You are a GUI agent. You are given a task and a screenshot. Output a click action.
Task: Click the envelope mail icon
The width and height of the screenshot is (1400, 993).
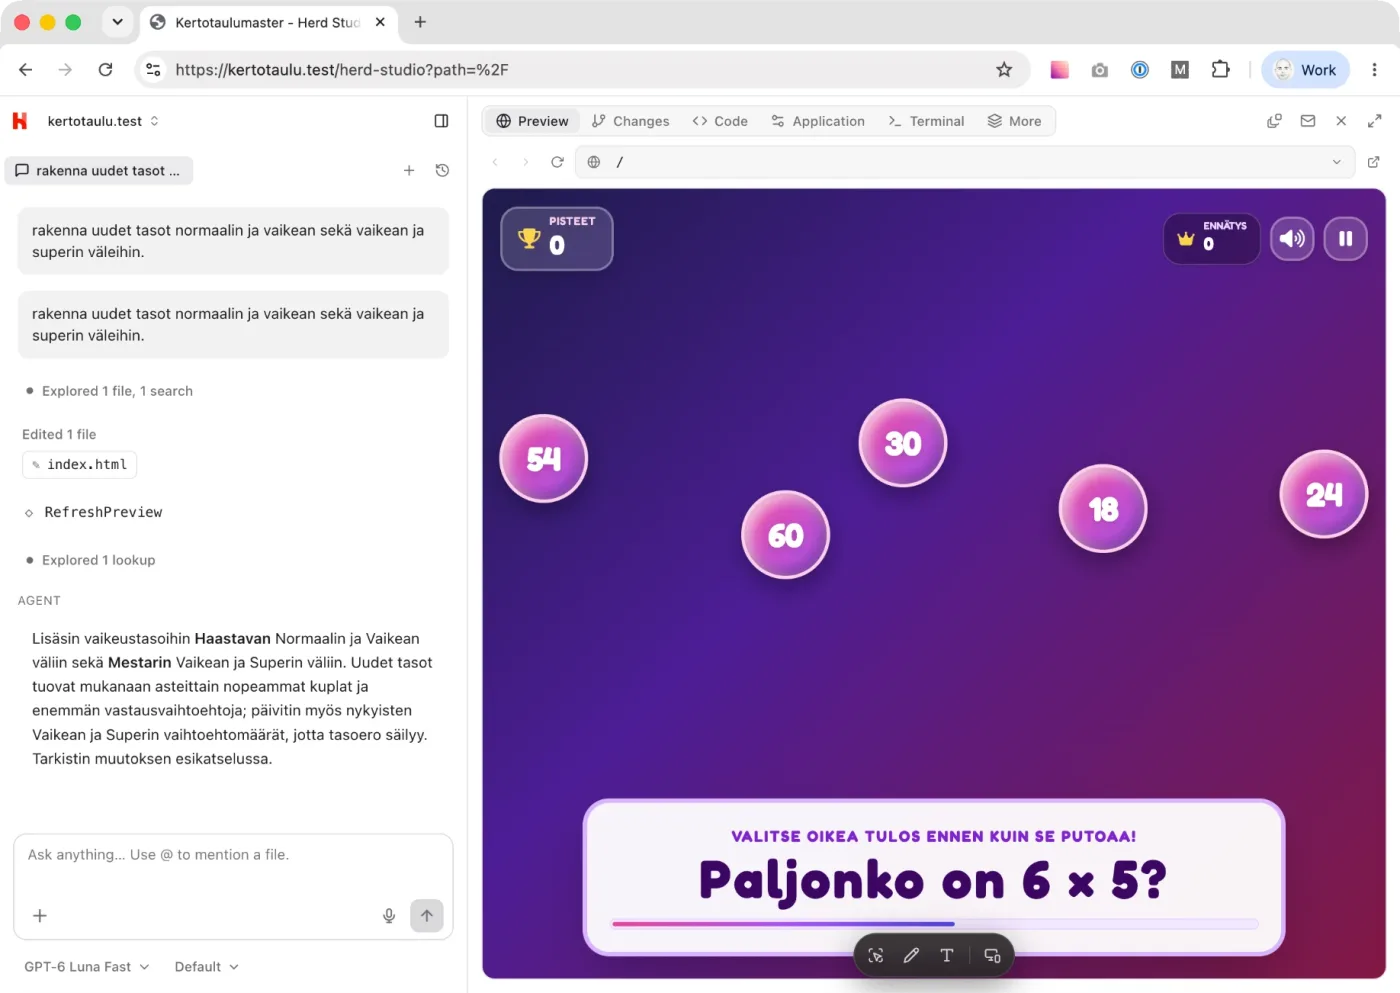1308,121
